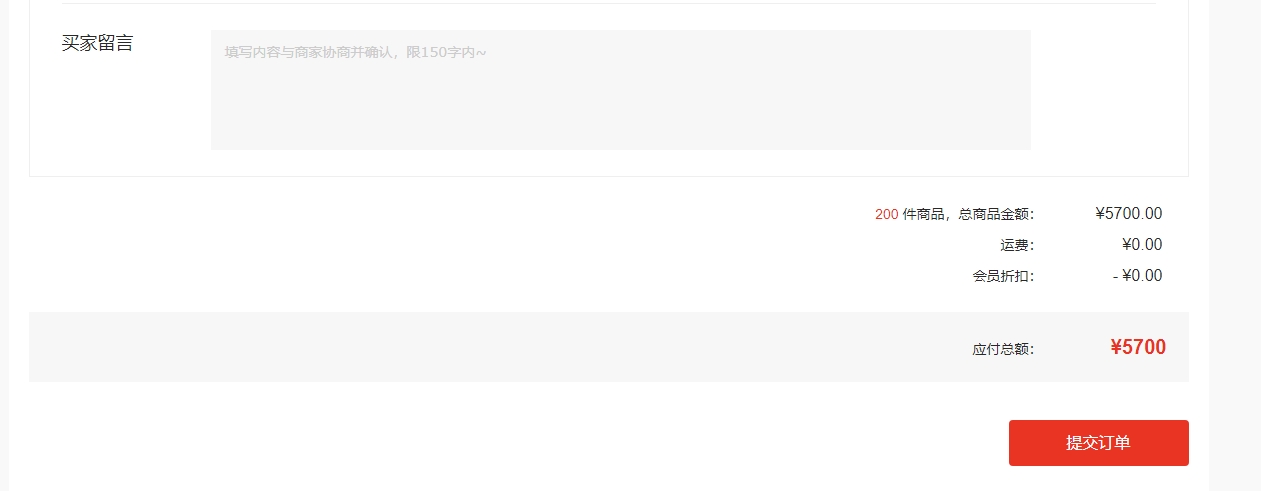Click the shipping fee ¥0.00 value
1261x491 pixels.
(1142, 245)
